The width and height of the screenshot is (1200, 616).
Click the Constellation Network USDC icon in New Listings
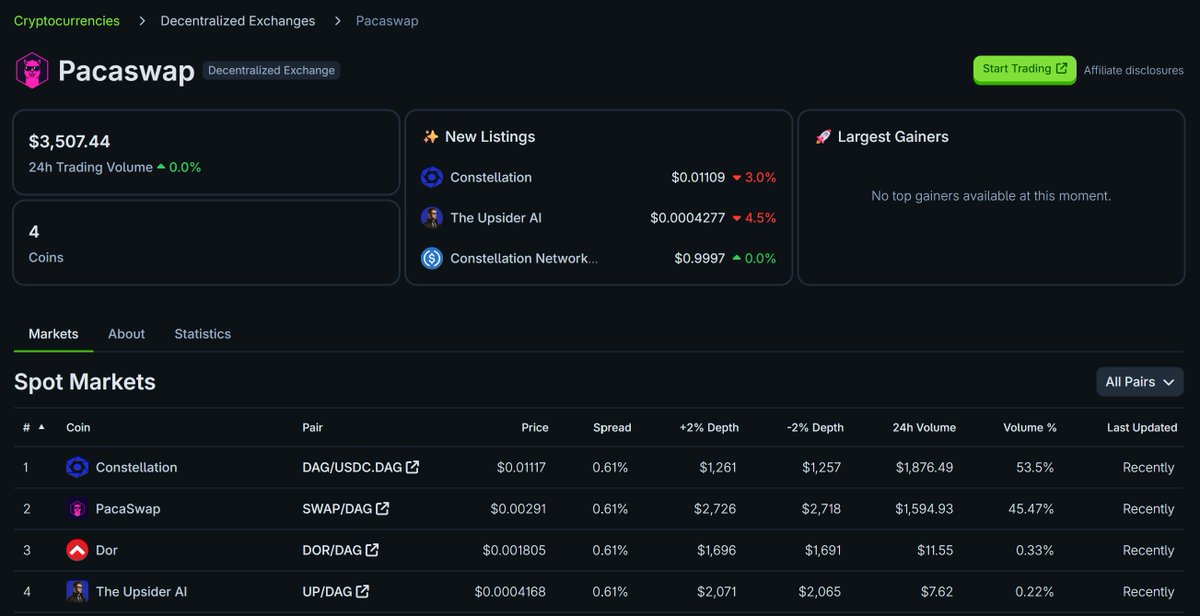point(432,258)
